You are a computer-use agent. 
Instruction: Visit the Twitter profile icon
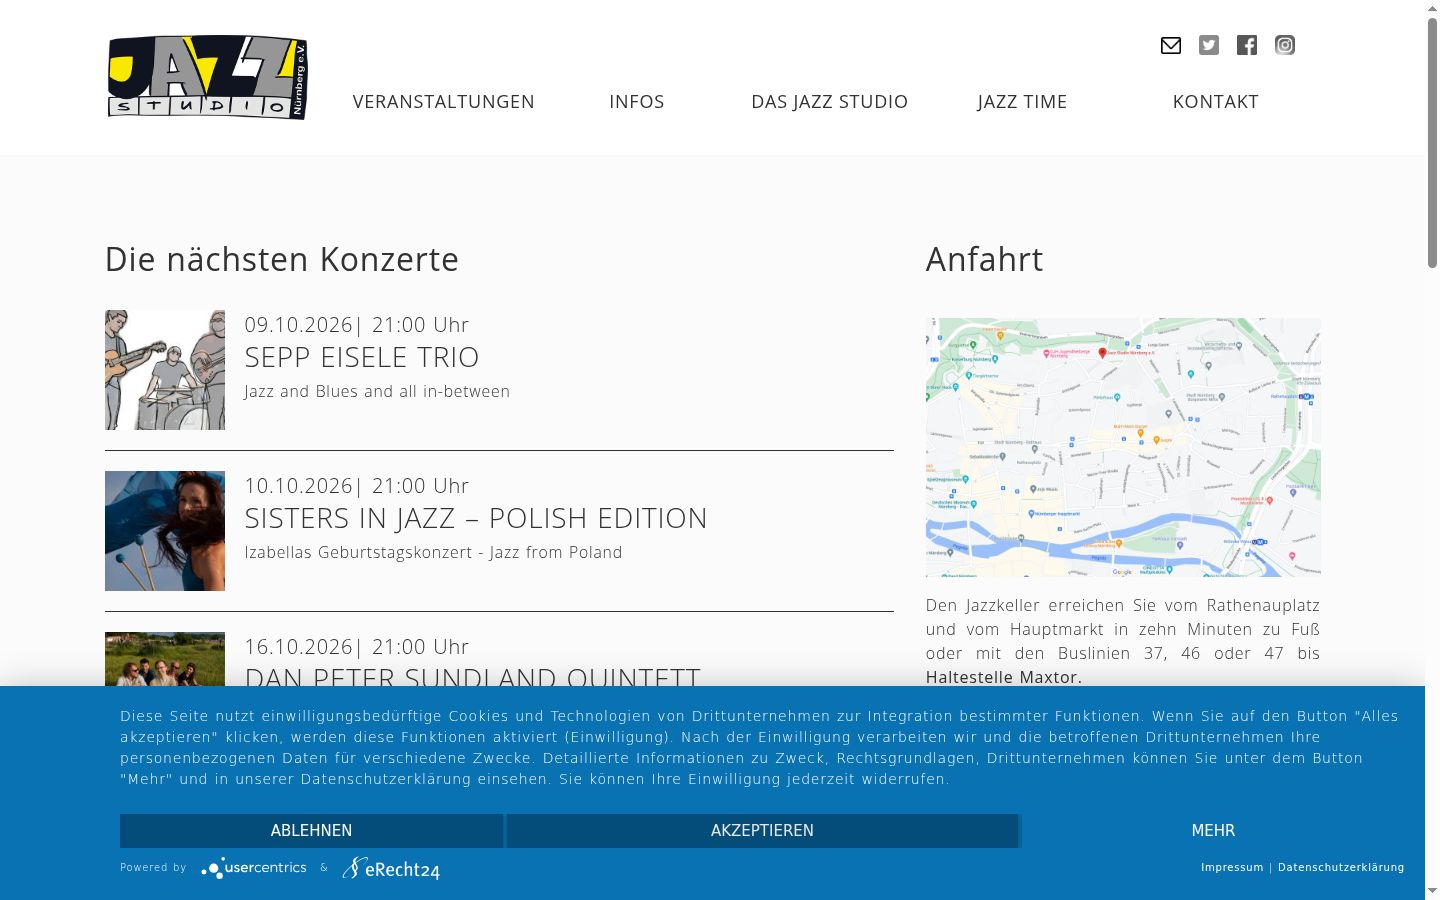pyautogui.click(x=1209, y=45)
